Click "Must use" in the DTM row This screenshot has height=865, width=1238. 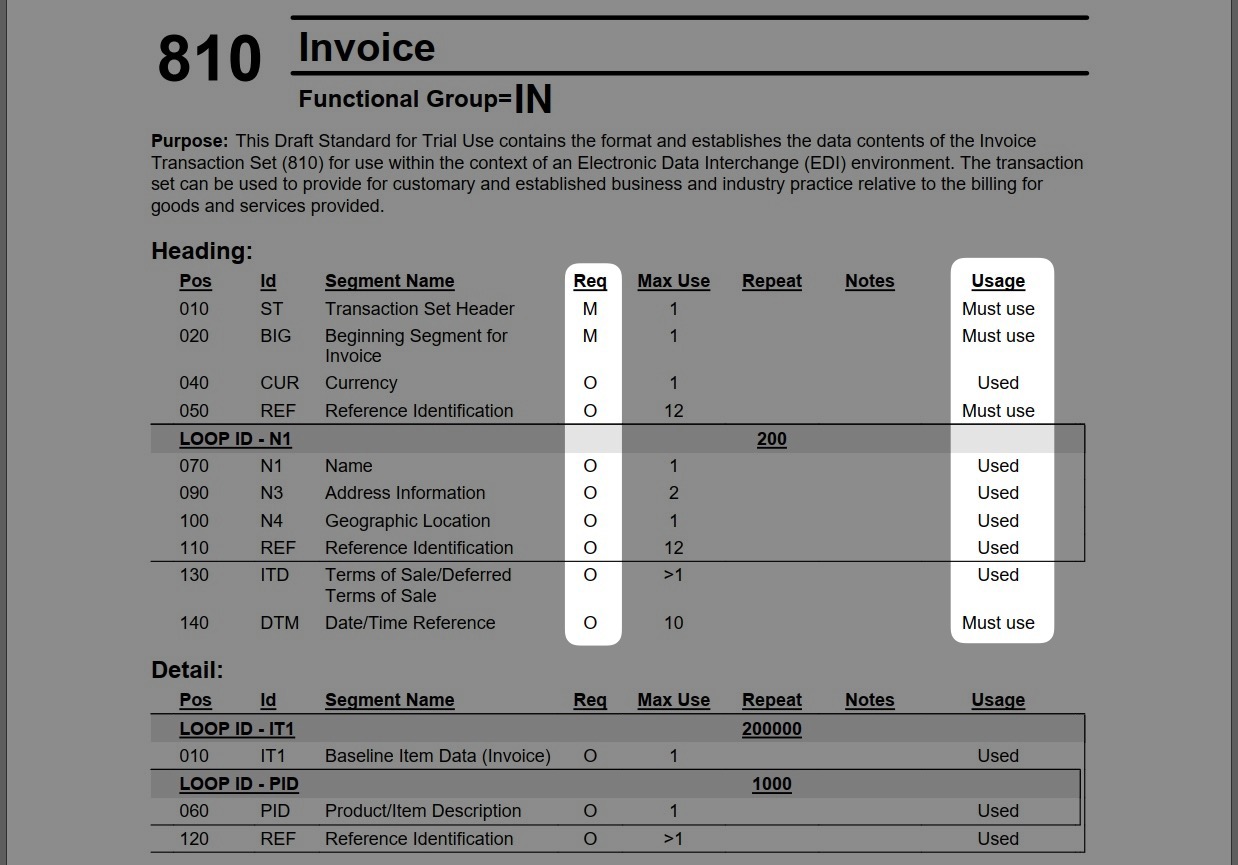coord(998,623)
